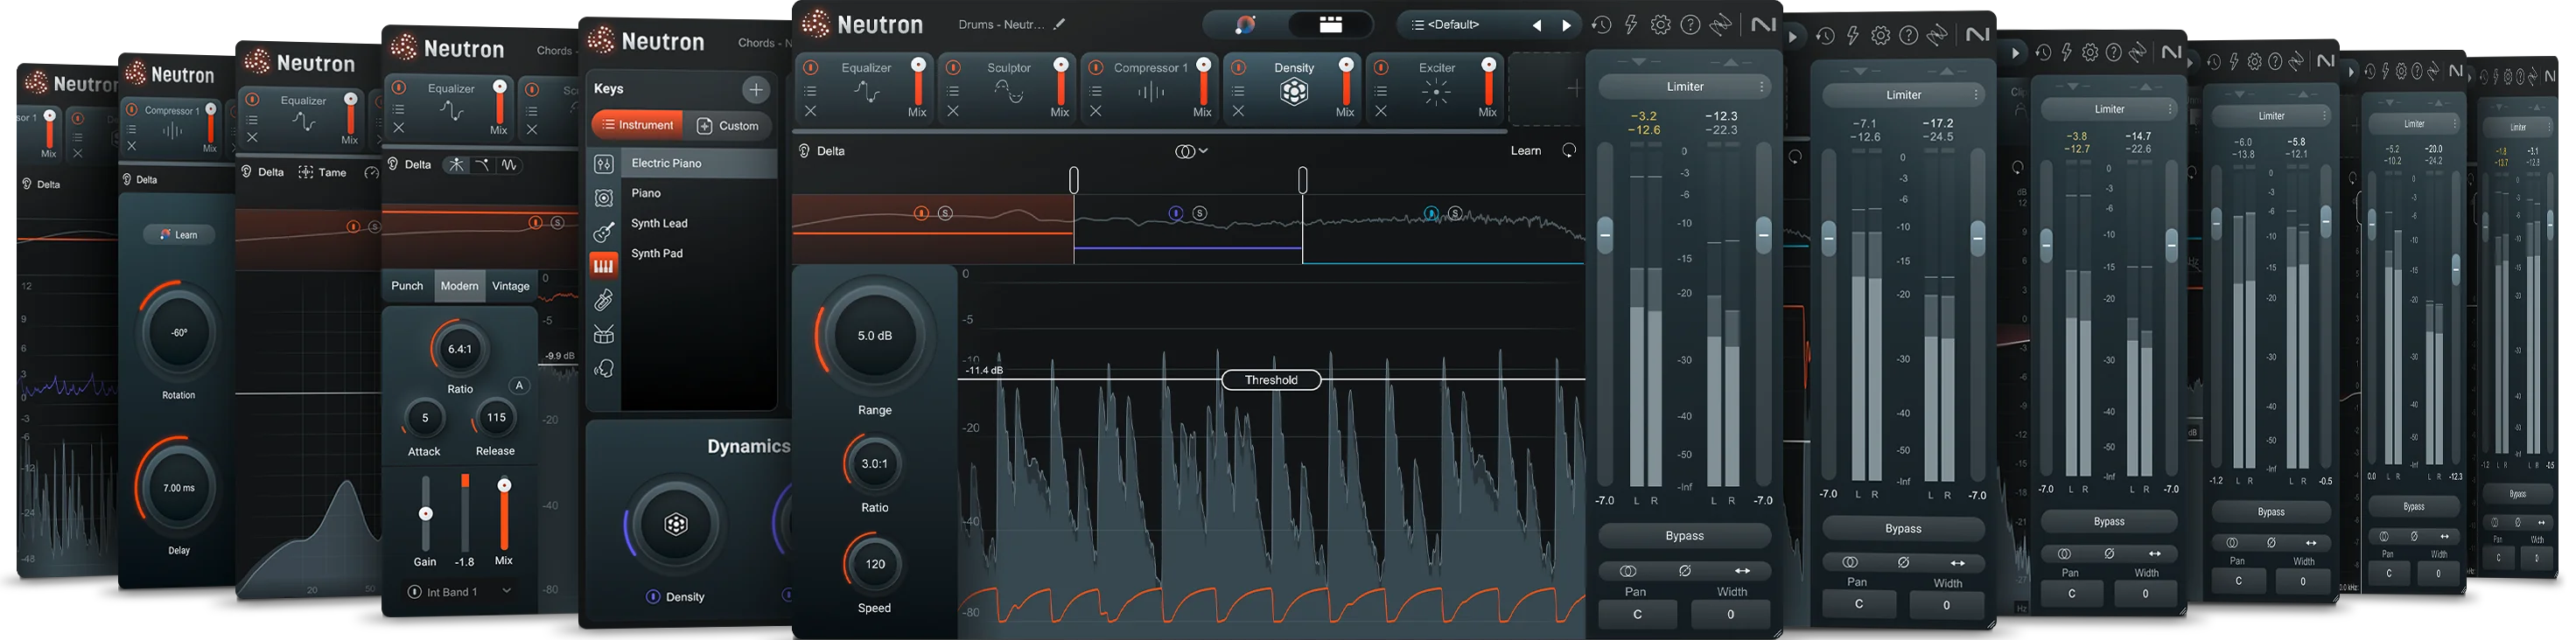Click the Learn button above the Rotation knob
The image size is (2576, 640).
[x=179, y=235]
